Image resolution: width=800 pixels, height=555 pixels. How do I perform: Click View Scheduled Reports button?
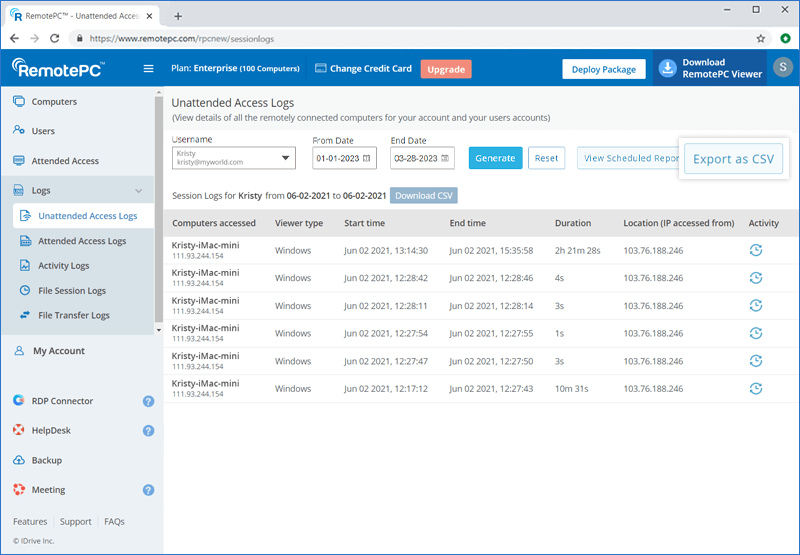628,158
